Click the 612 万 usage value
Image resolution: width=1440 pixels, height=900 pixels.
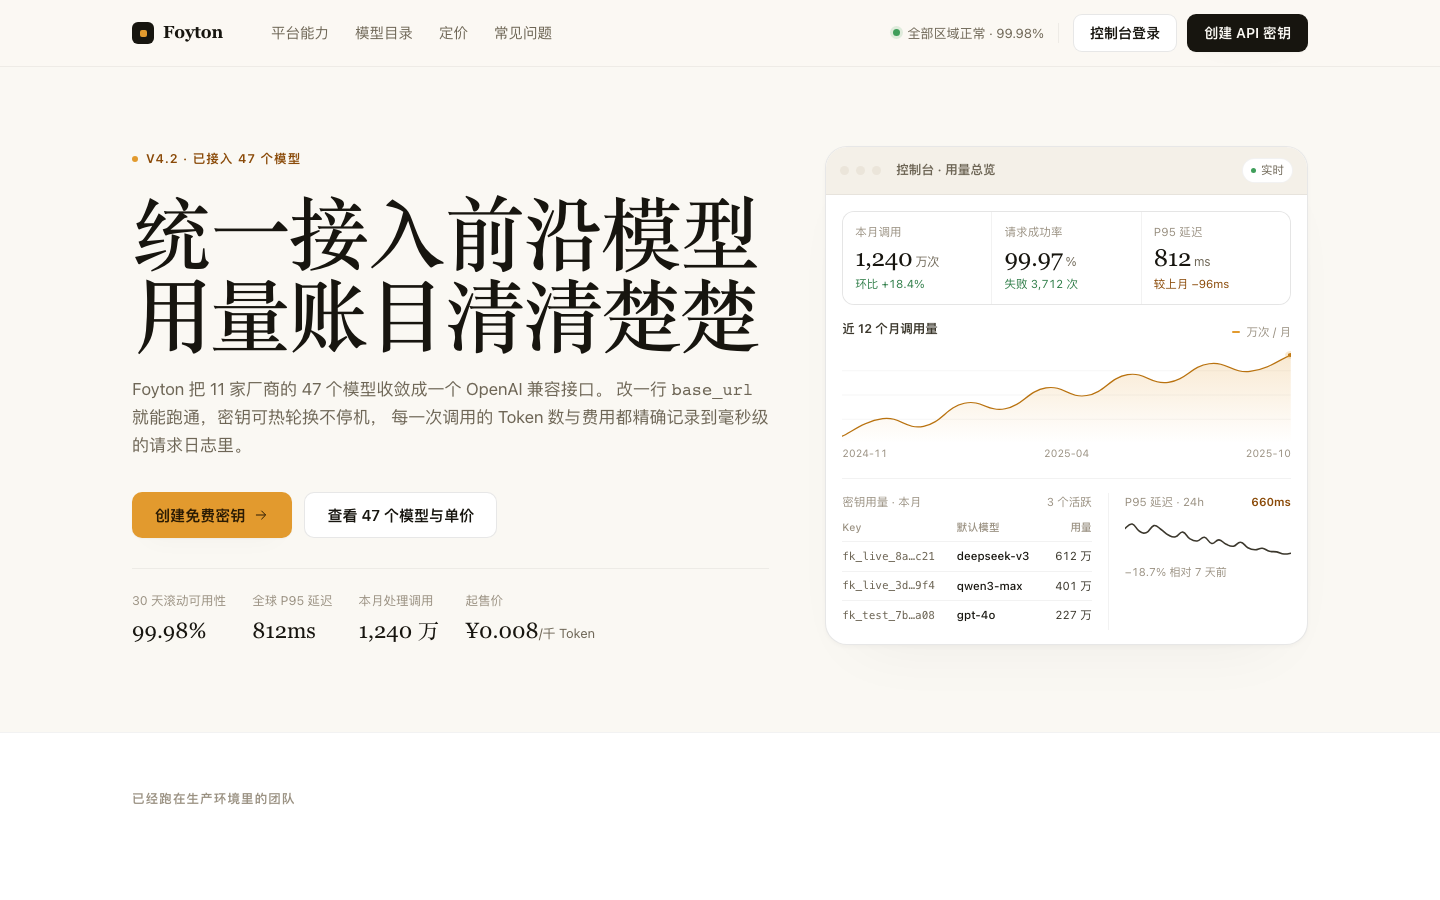(x=1073, y=556)
